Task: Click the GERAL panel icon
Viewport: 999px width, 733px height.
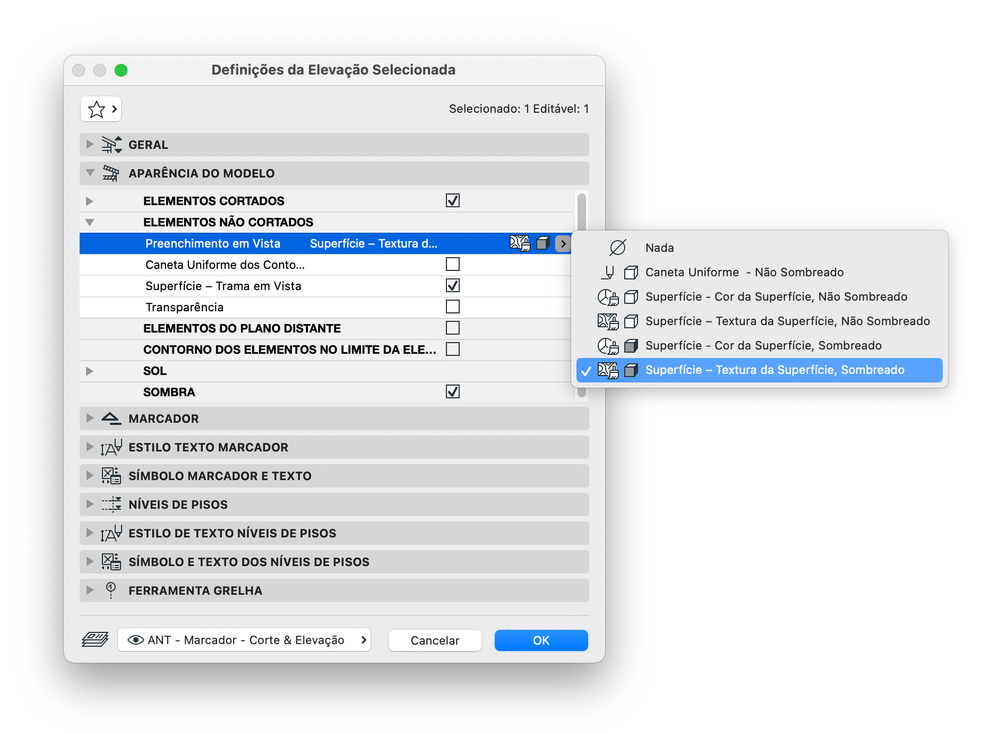Action: [111, 145]
